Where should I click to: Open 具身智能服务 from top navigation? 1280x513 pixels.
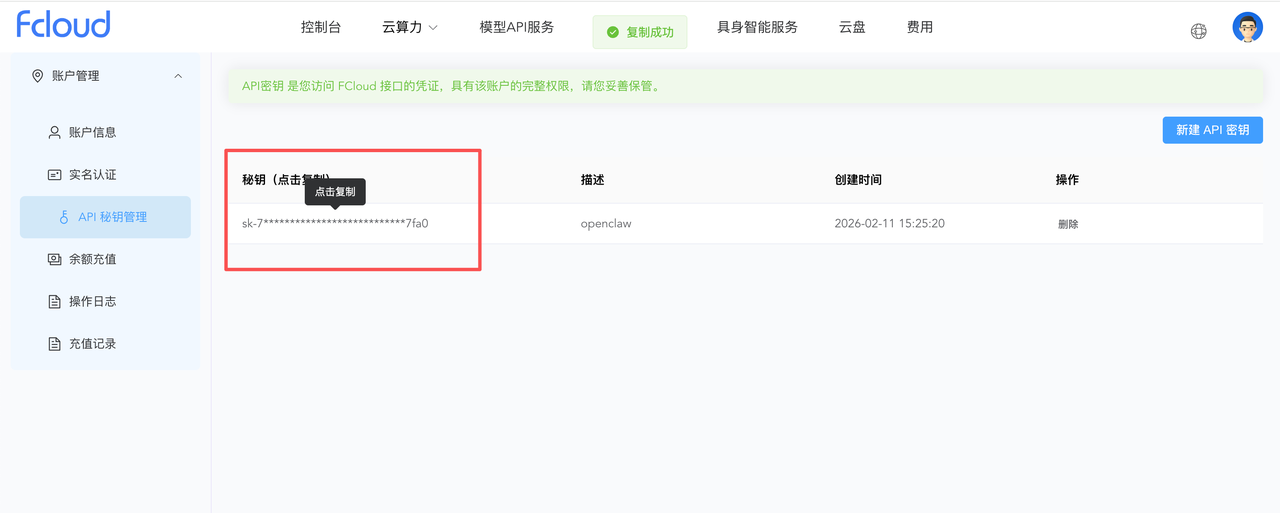click(757, 27)
